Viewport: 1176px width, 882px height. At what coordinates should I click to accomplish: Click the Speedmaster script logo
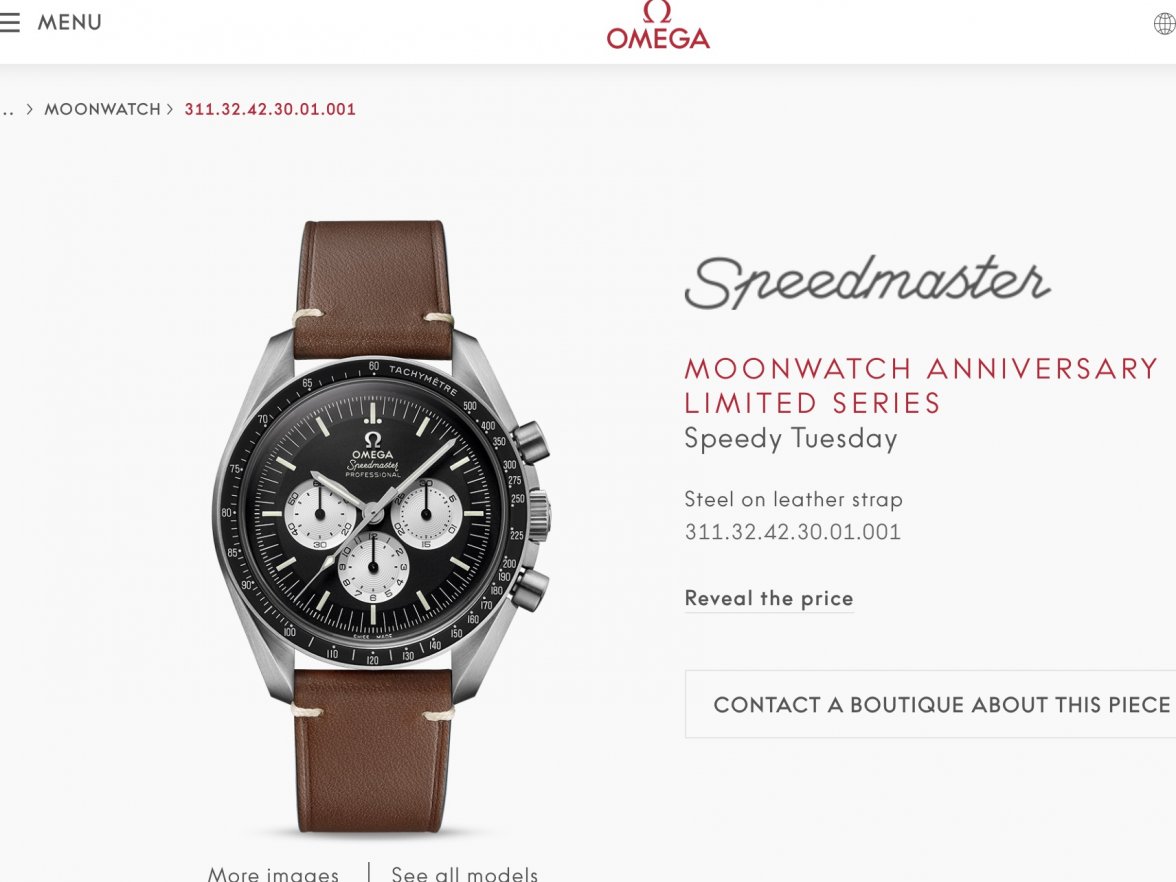(866, 283)
